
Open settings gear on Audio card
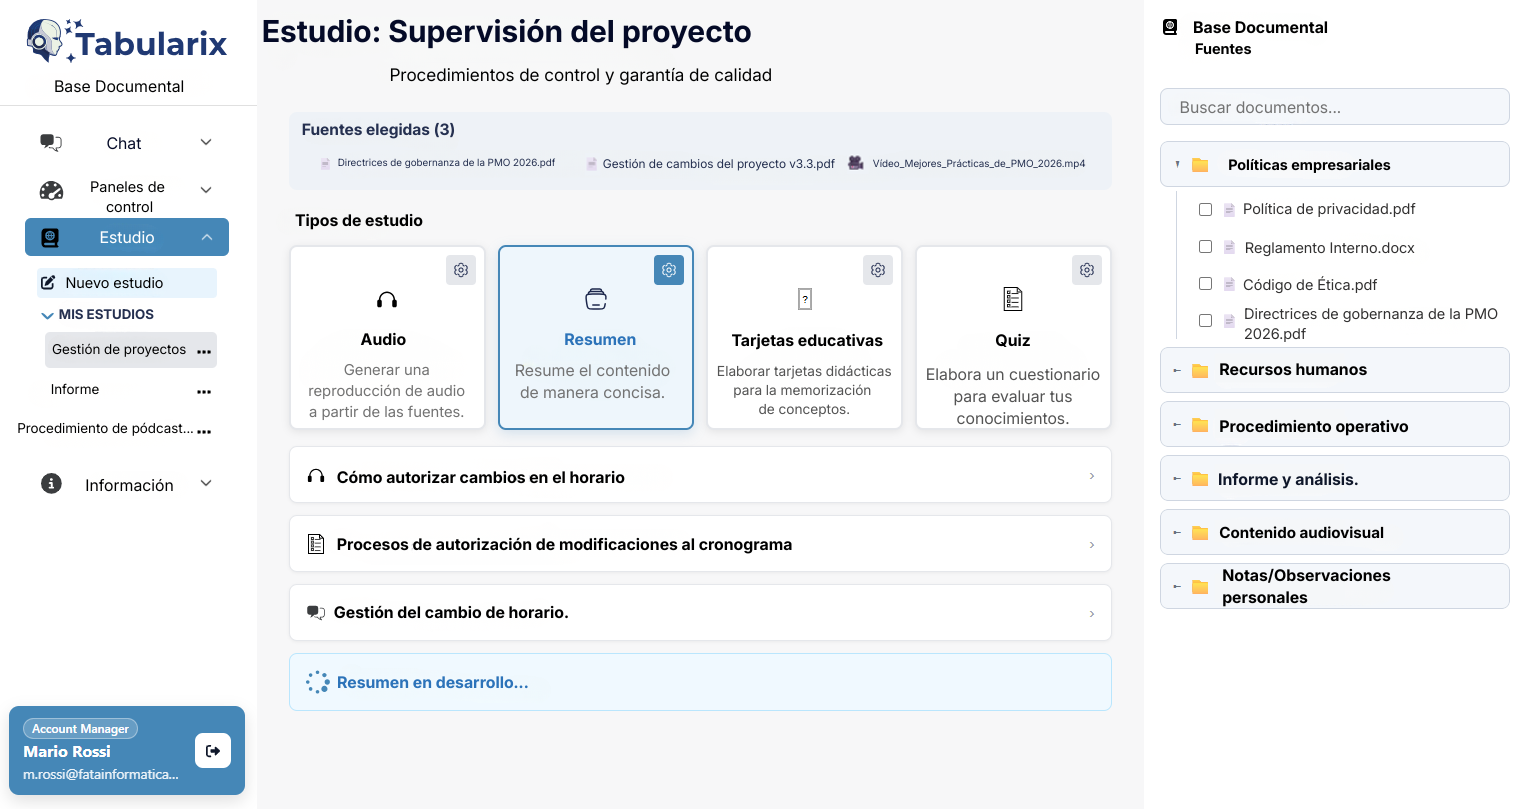coord(461,270)
